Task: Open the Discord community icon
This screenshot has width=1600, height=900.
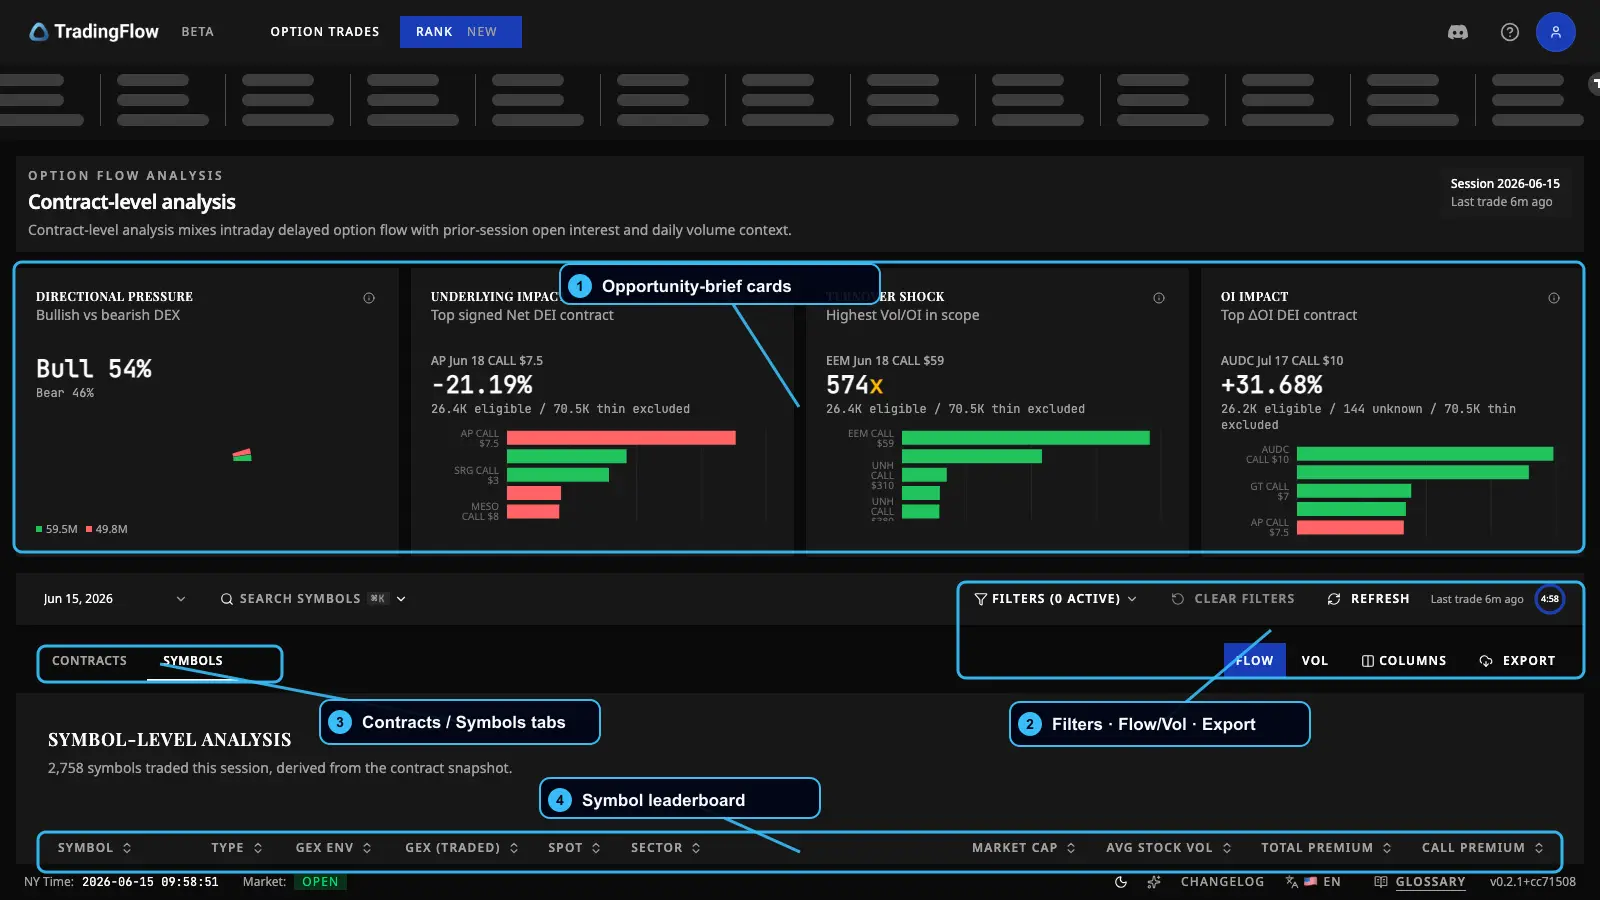Action: (x=1458, y=32)
